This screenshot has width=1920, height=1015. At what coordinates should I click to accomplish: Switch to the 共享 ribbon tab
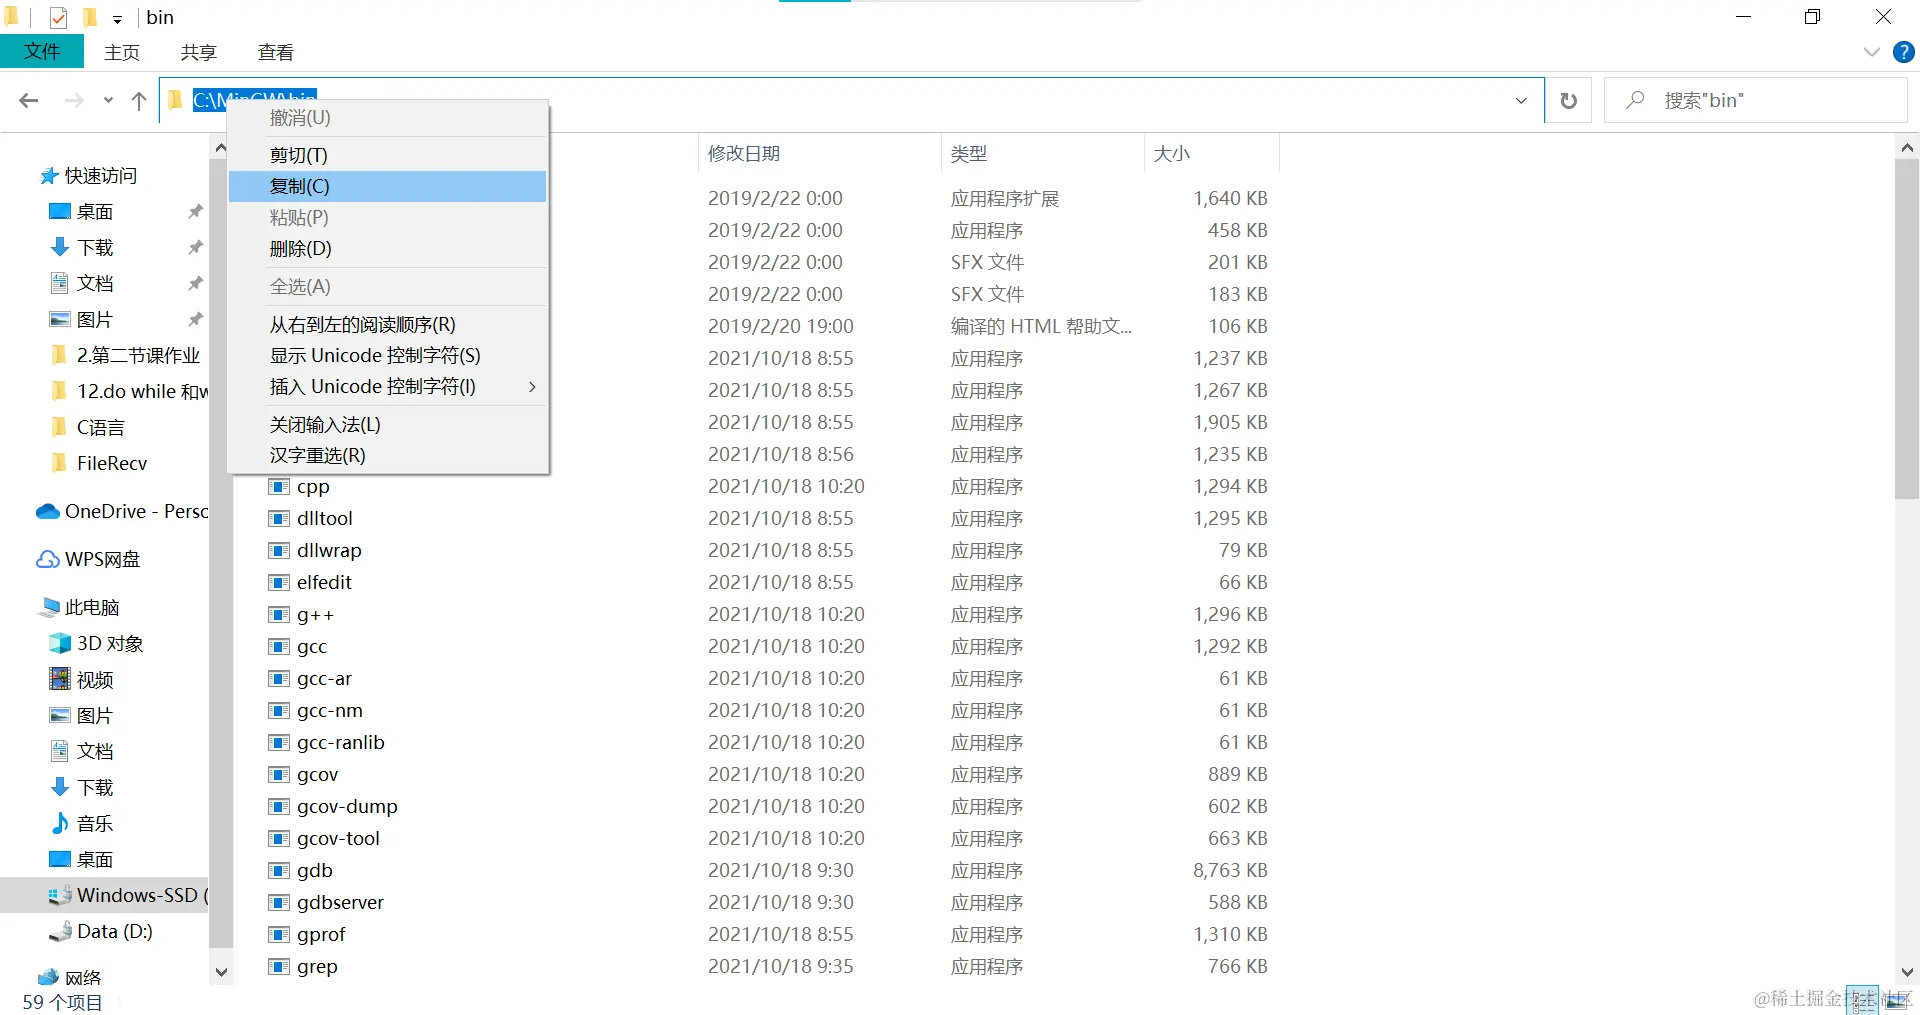pyautogui.click(x=199, y=52)
